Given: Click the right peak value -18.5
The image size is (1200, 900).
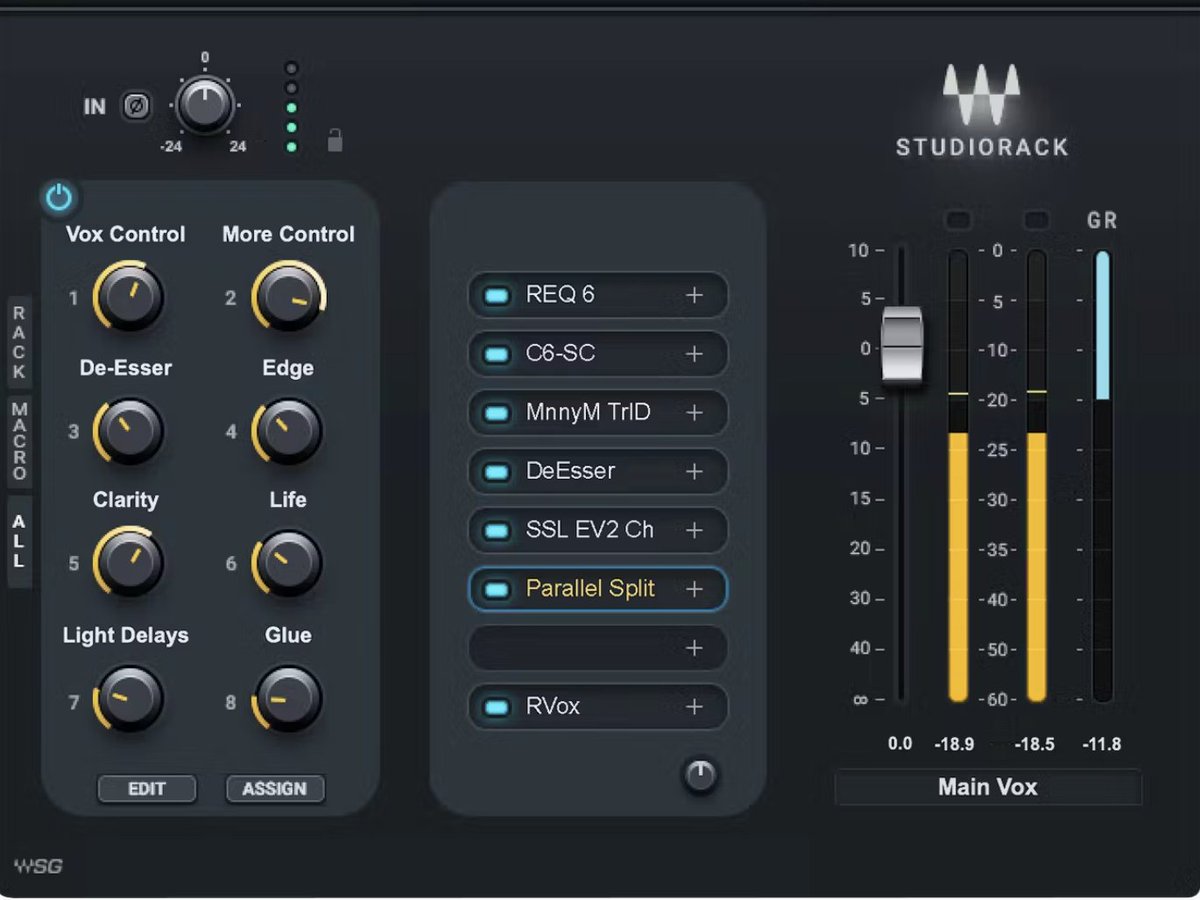Looking at the screenshot, I should 1034,744.
